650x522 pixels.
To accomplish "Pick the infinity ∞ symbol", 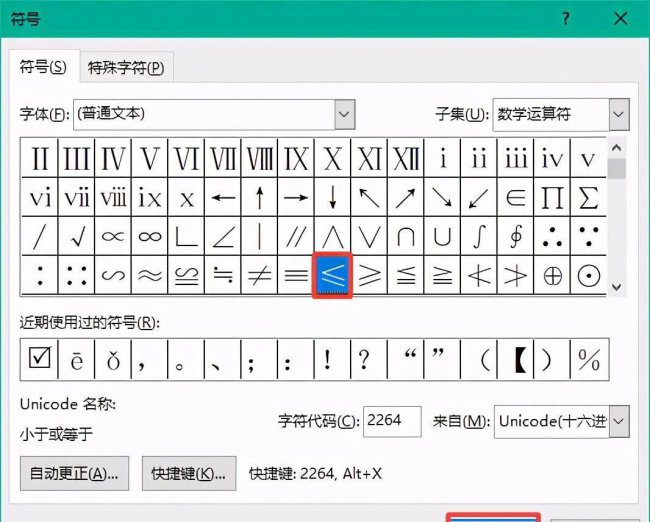I will (x=150, y=236).
